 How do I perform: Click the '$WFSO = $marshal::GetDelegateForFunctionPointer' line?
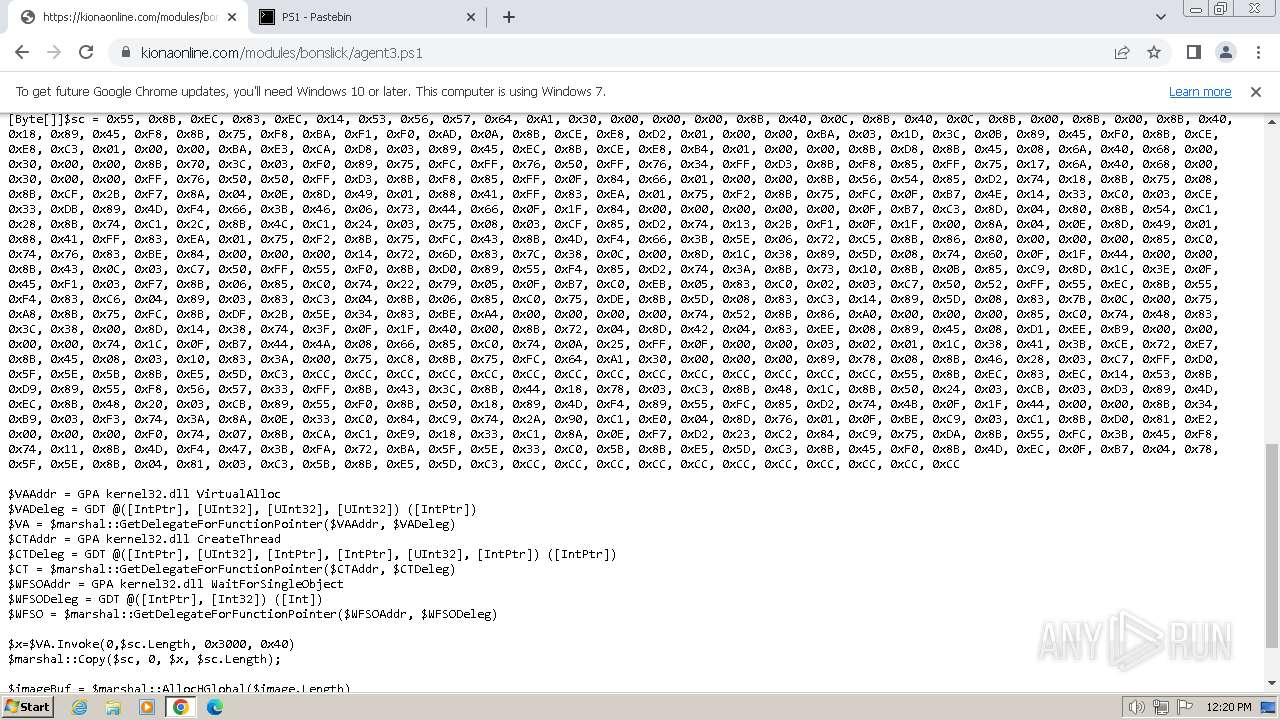pyautogui.click(x=252, y=614)
